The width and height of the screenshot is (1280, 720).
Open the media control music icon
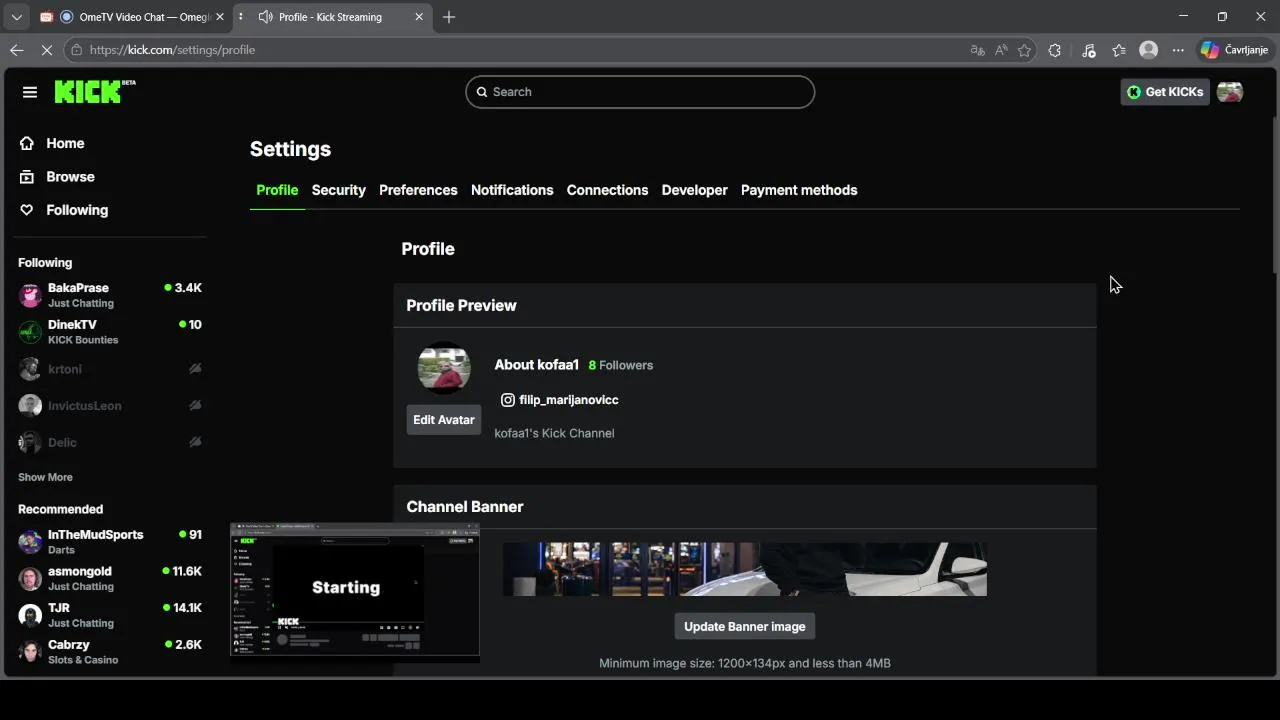[1089, 50]
